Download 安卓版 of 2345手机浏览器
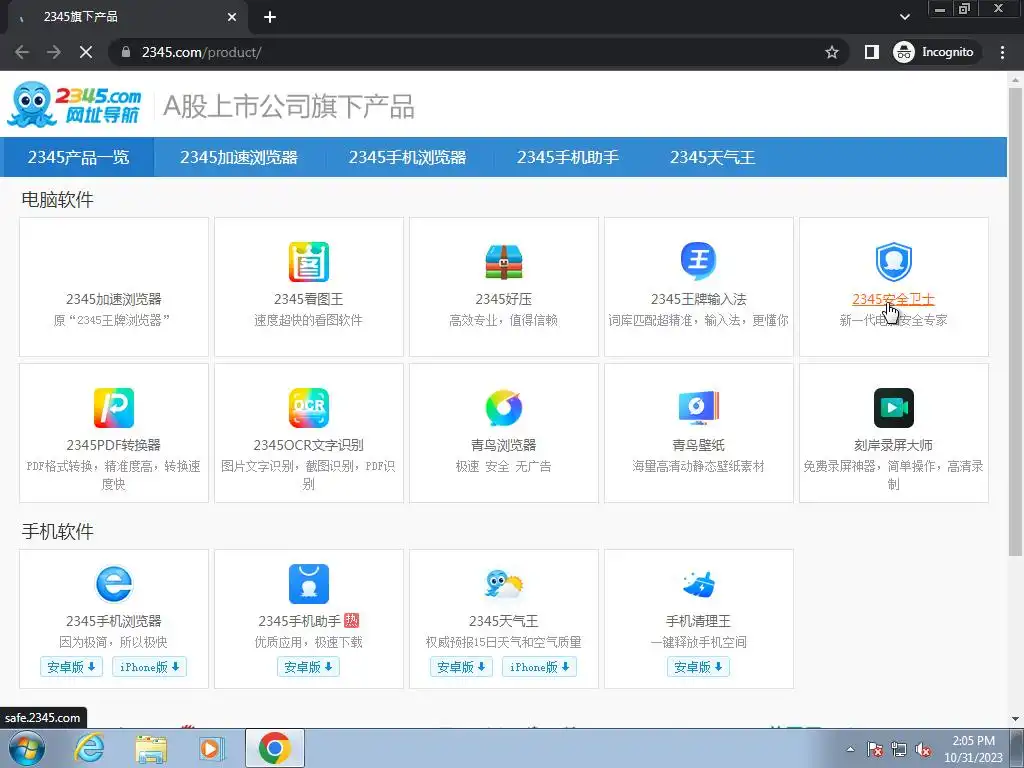This screenshot has height=768, width=1024. coord(71,667)
